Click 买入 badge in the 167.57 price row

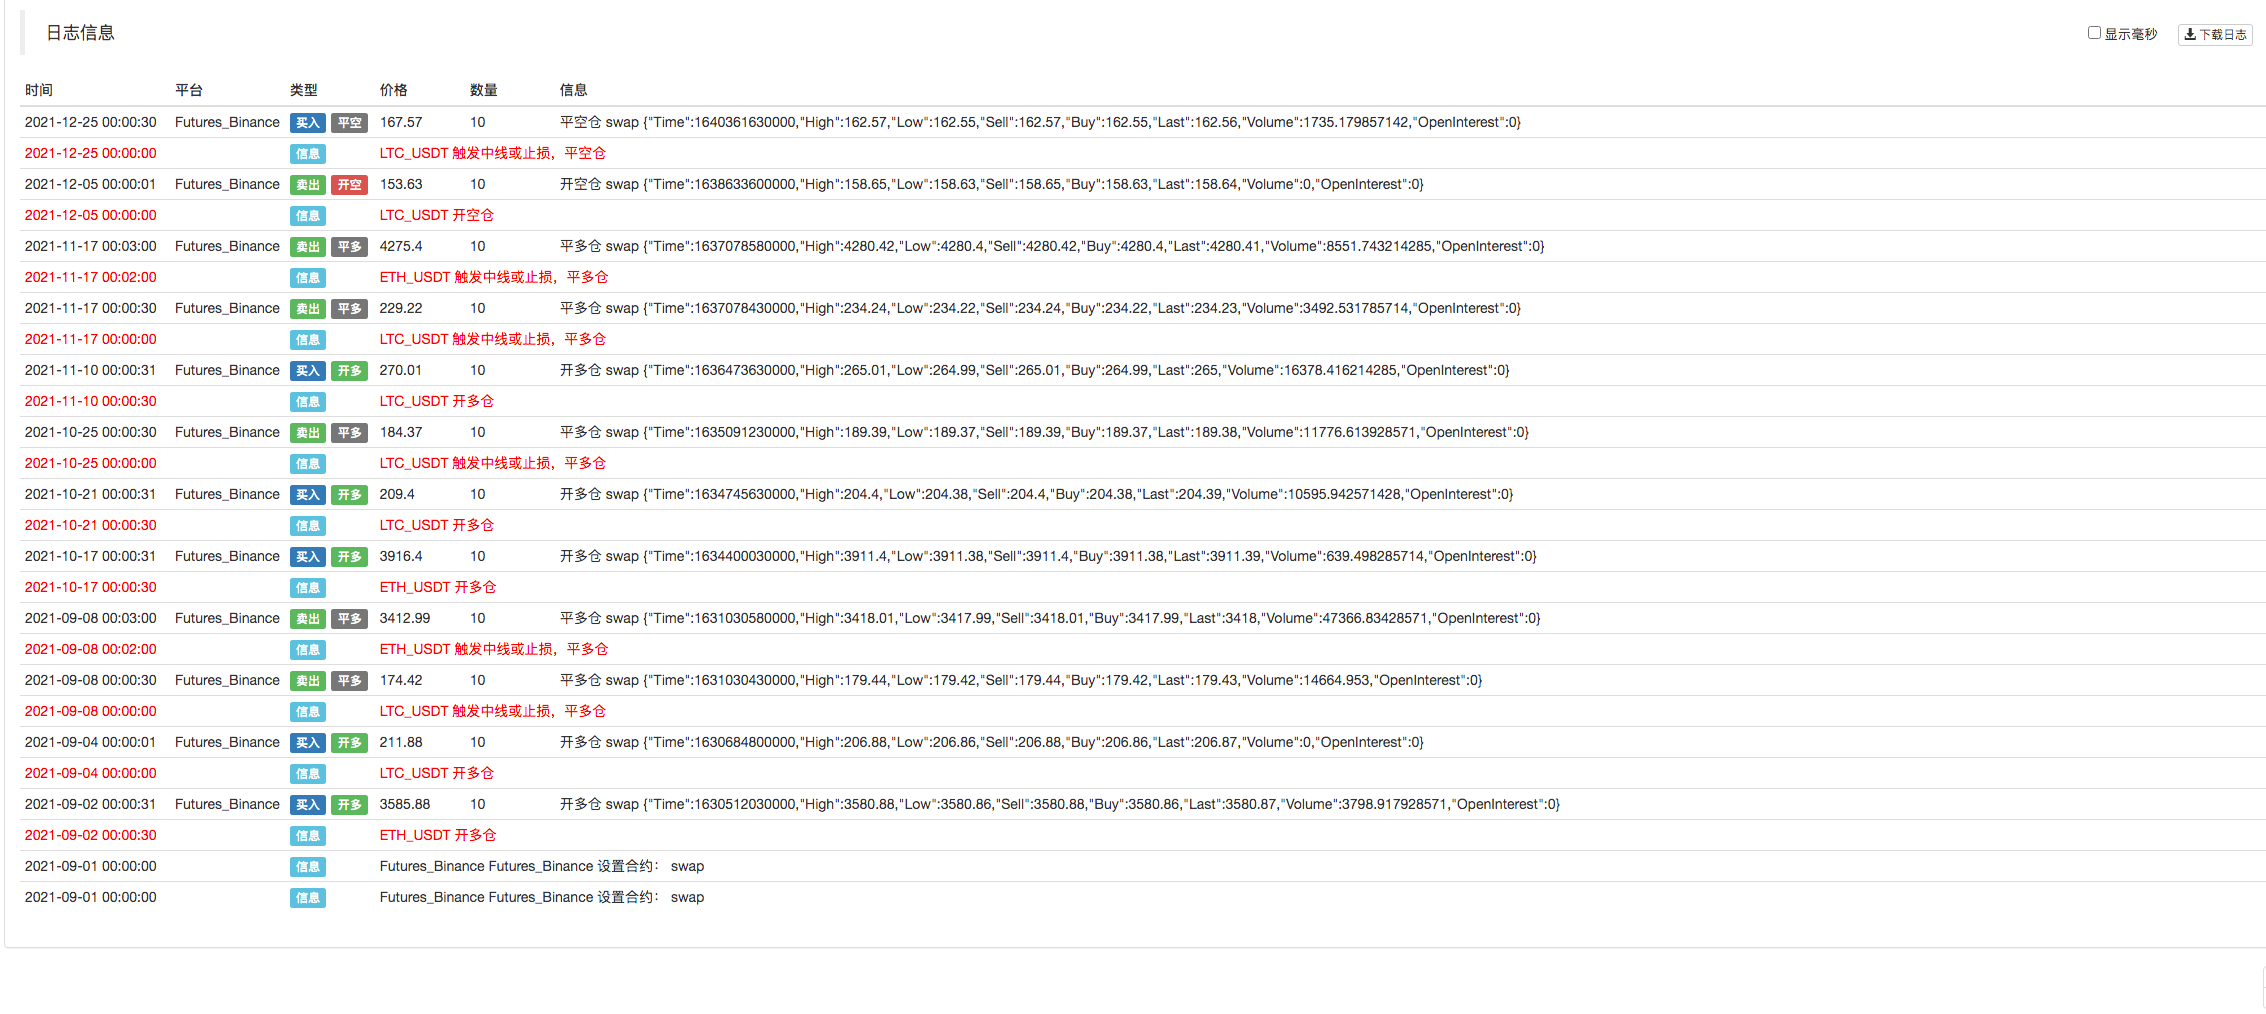[307, 123]
